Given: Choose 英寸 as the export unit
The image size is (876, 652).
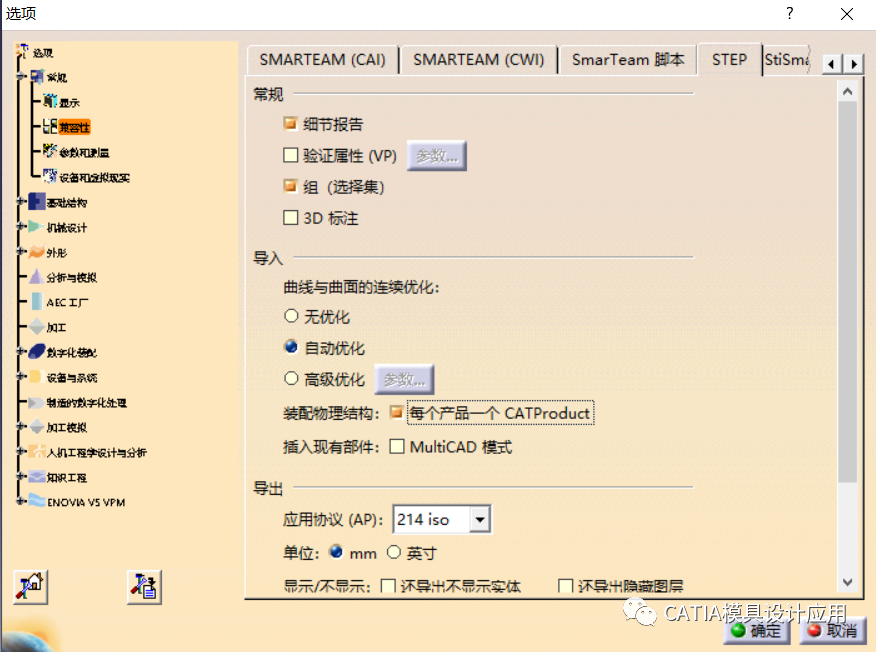Looking at the screenshot, I should tap(394, 552).
